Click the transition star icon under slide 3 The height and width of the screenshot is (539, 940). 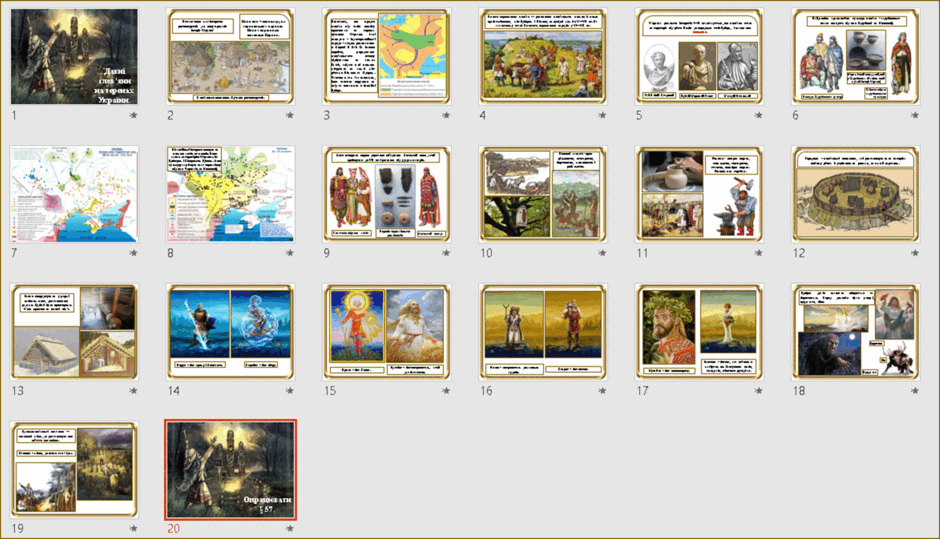pyautogui.click(x=446, y=115)
